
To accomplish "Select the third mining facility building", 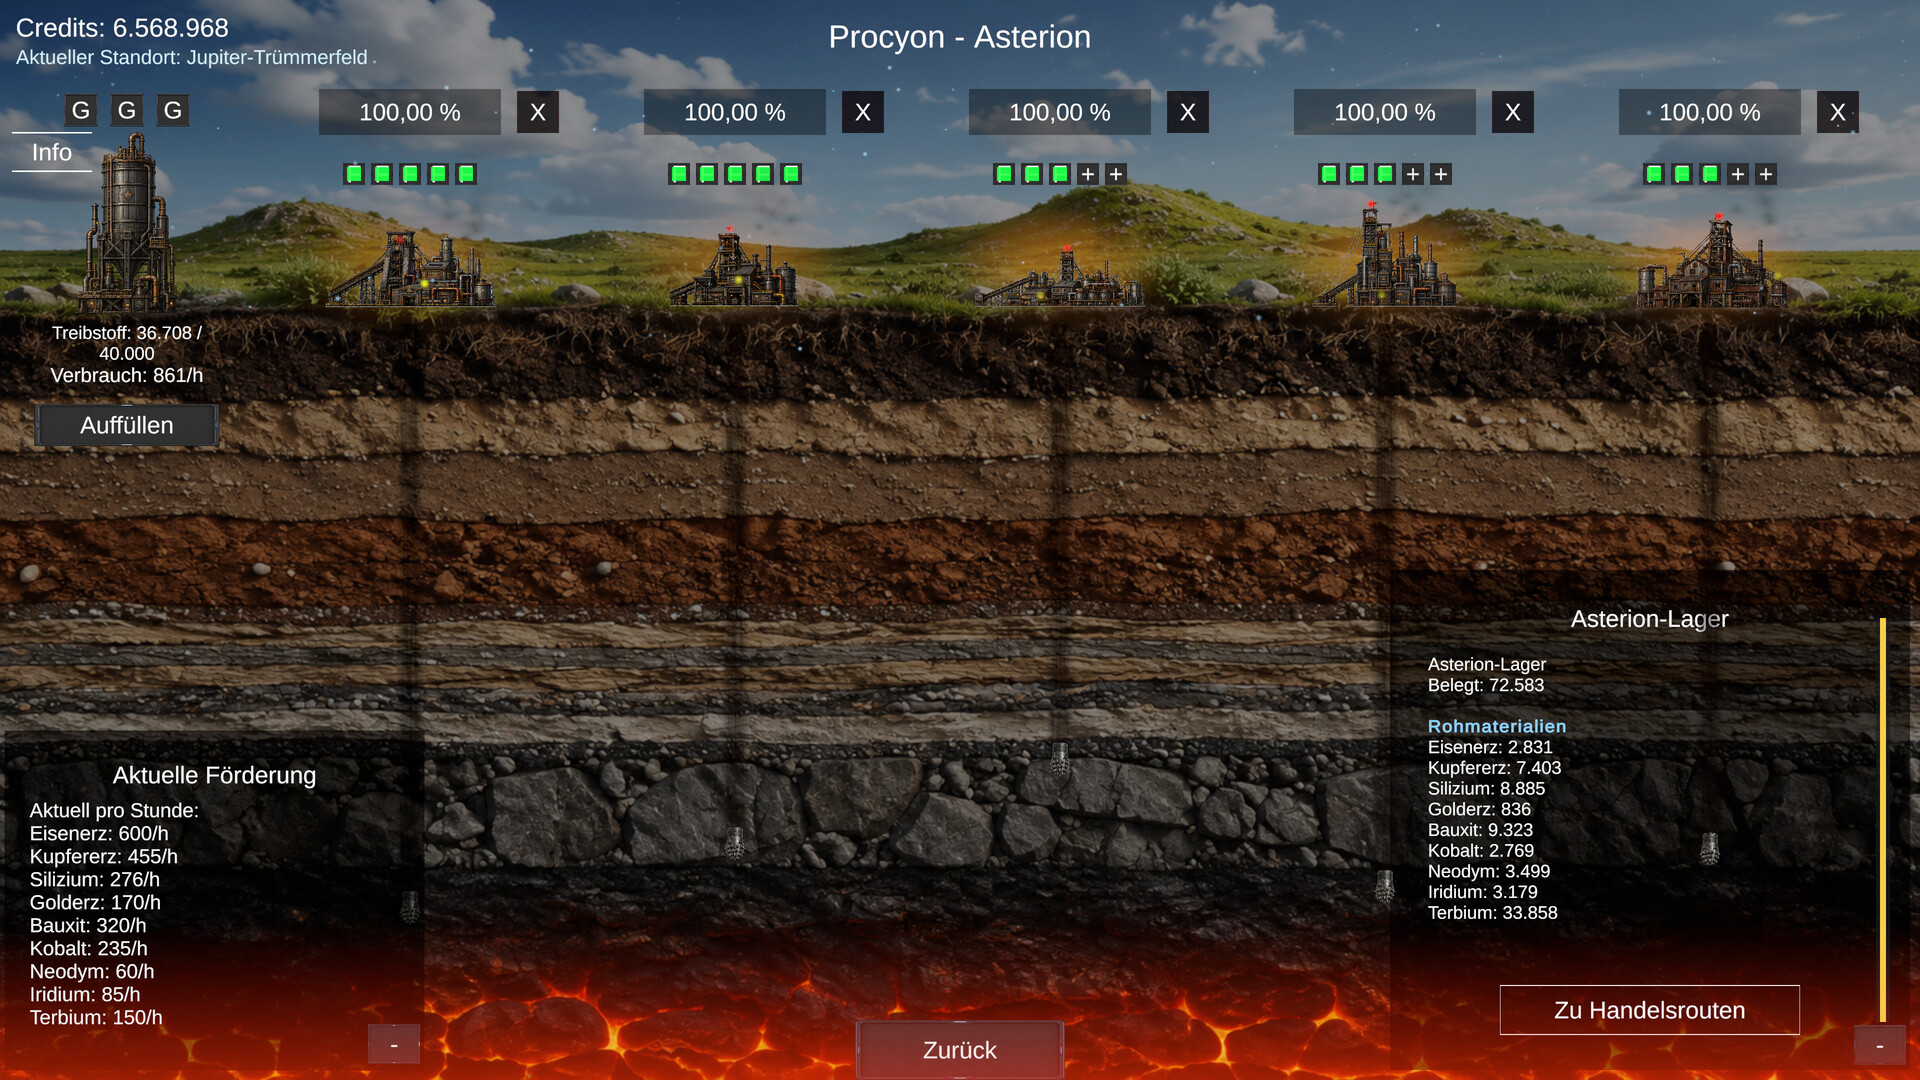I will (1060, 276).
